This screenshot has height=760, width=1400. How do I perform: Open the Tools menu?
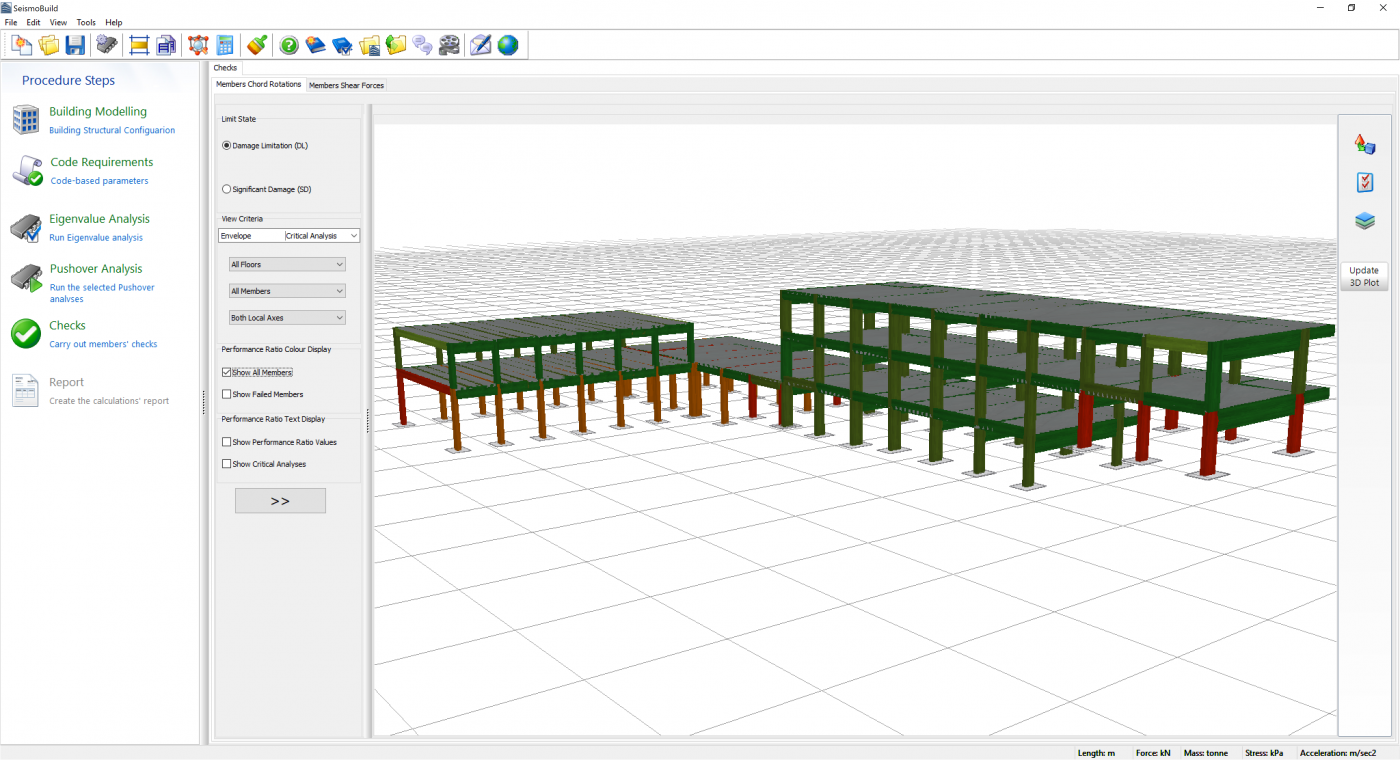(86, 22)
